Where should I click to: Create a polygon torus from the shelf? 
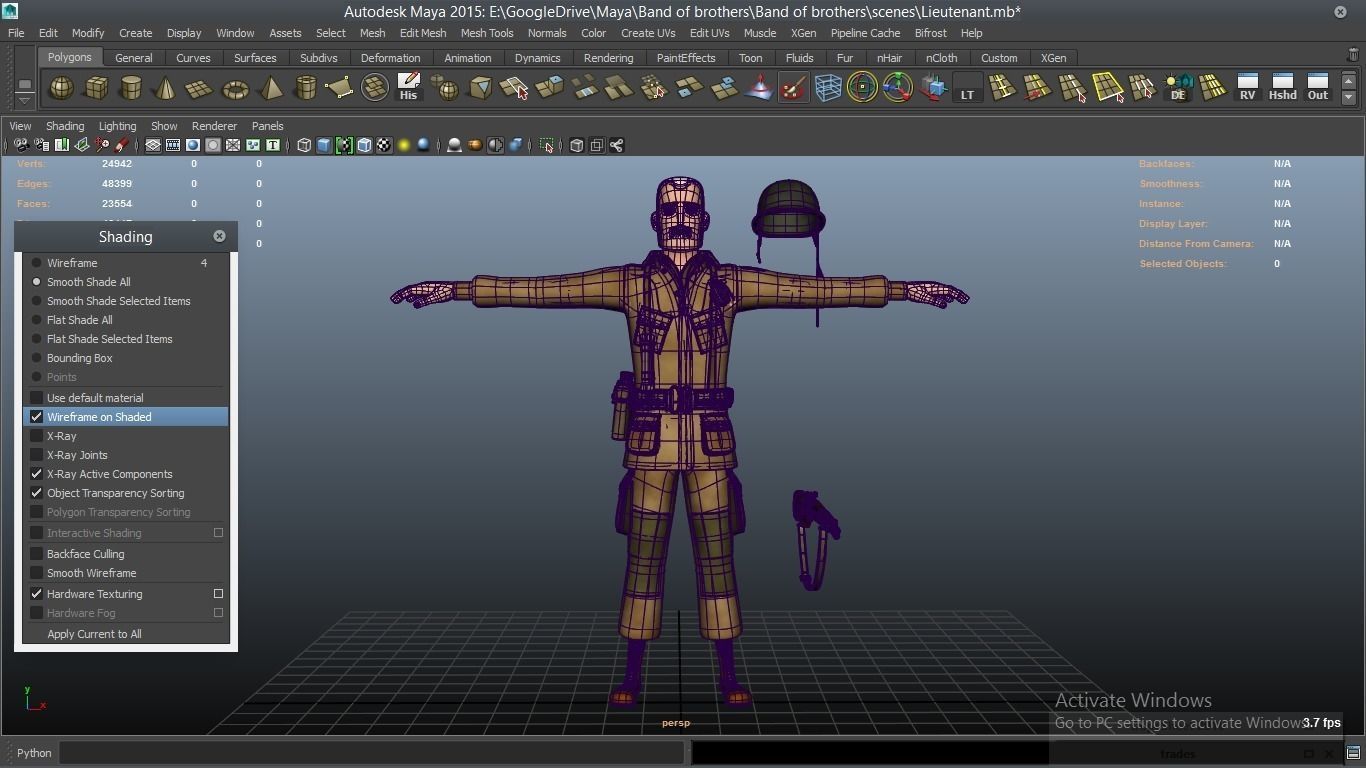[x=235, y=88]
